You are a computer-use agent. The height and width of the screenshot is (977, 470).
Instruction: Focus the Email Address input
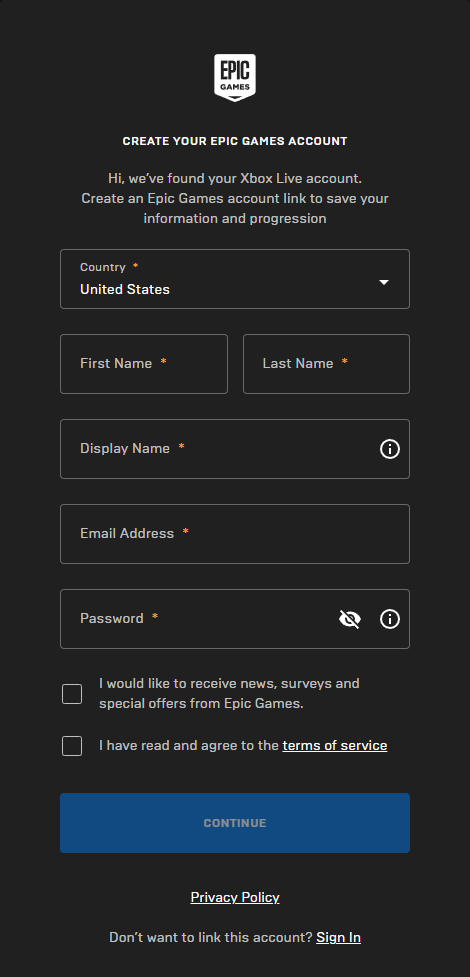coord(235,534)
